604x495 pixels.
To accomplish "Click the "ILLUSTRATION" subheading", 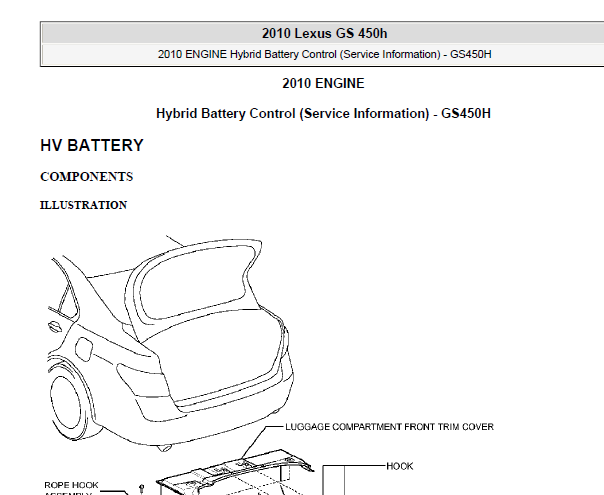I will pos(84,205).
